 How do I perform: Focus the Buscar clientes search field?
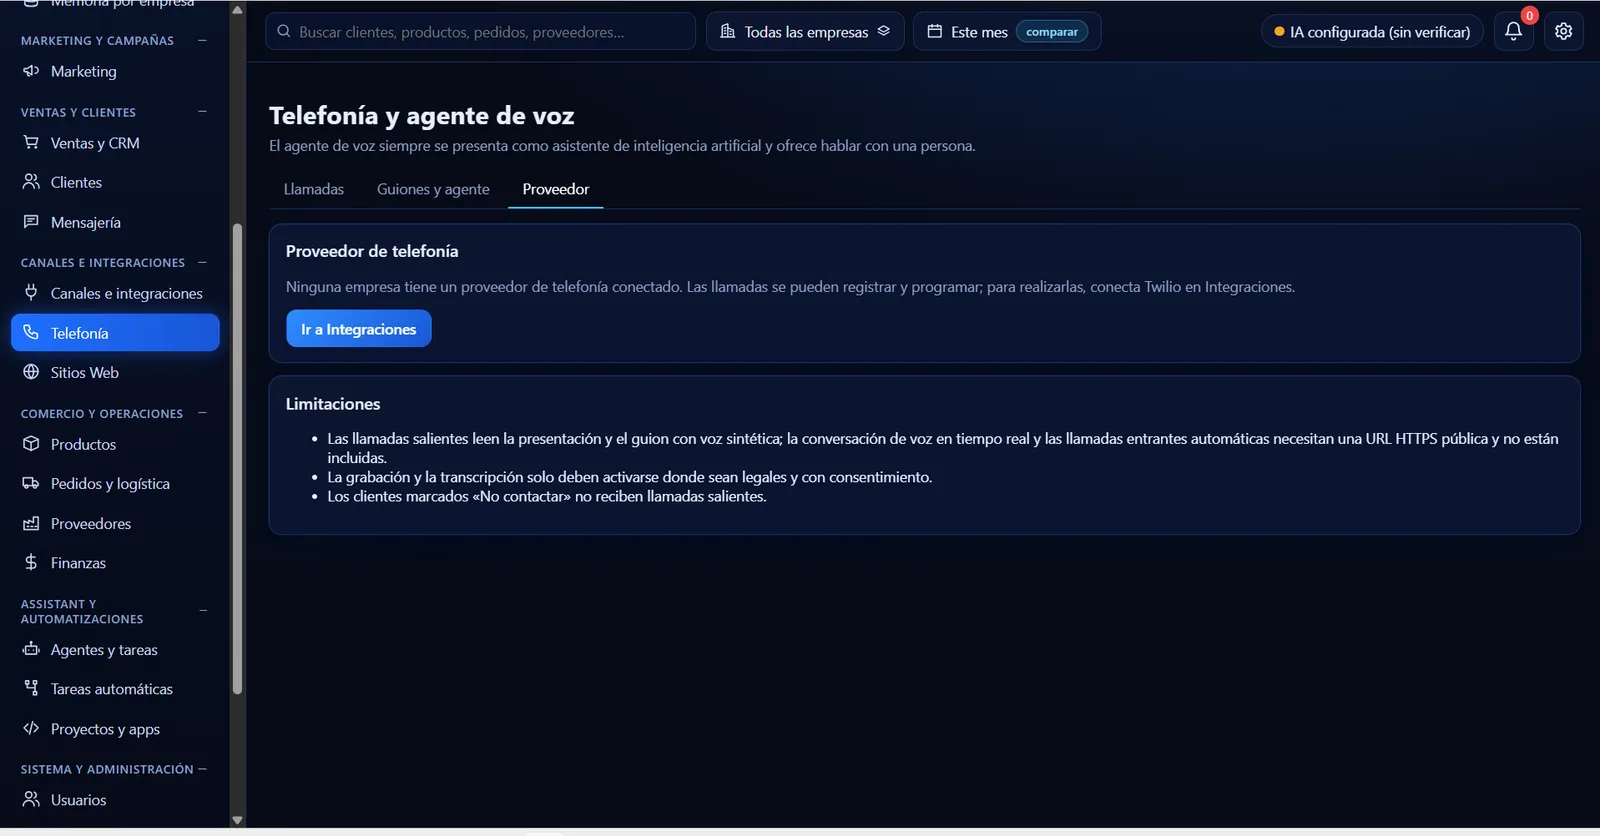(481, 31)
